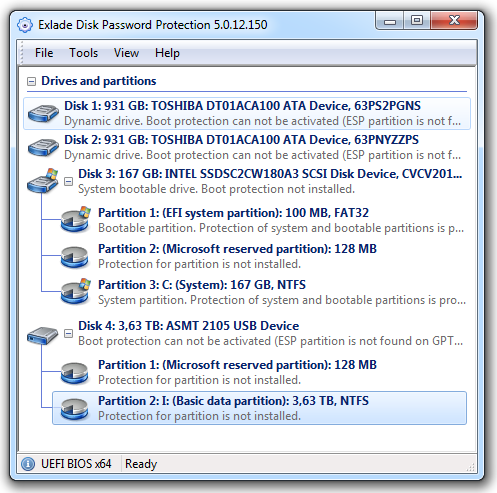Screen dimensions: 497x493
Task: Click Disk 2 'Dynamic drive' description text
Action: pos(263,155)
